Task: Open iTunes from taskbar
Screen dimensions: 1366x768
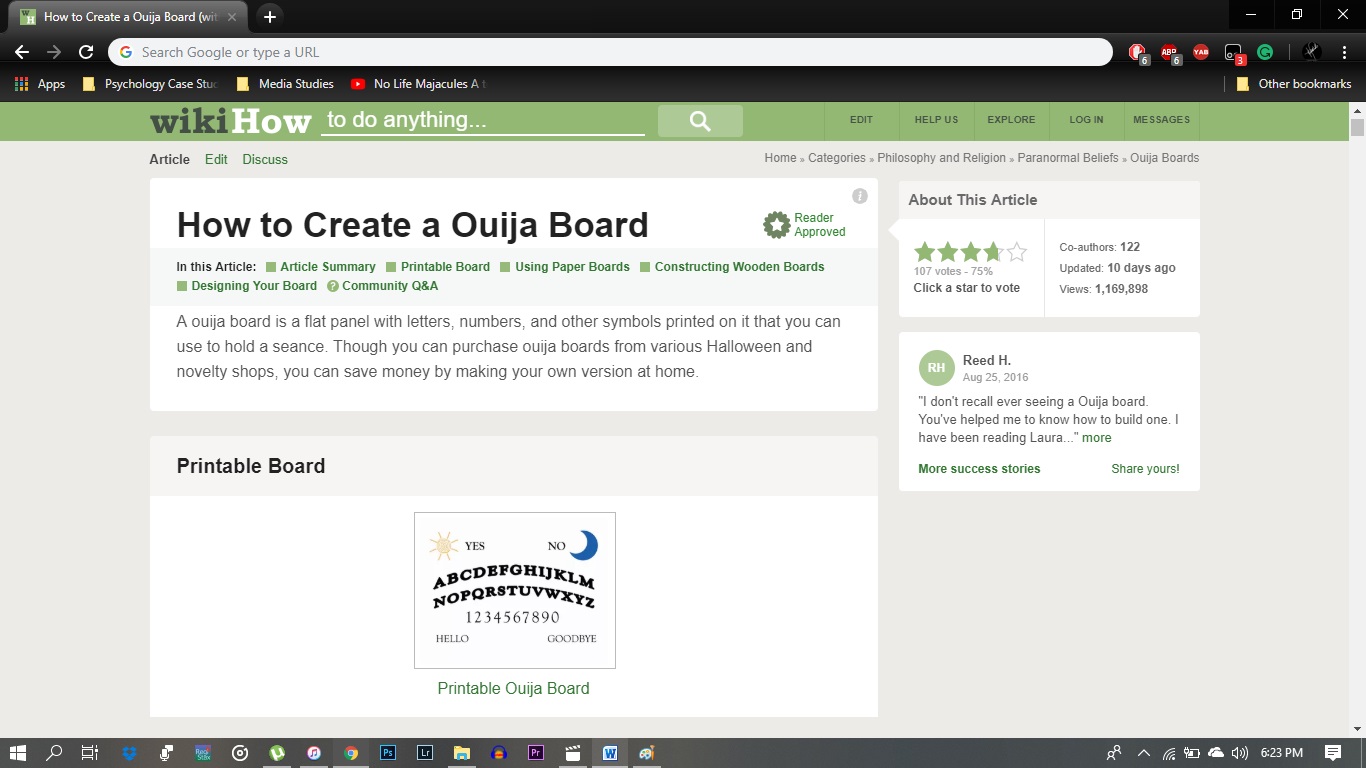Action: [314, 753]
